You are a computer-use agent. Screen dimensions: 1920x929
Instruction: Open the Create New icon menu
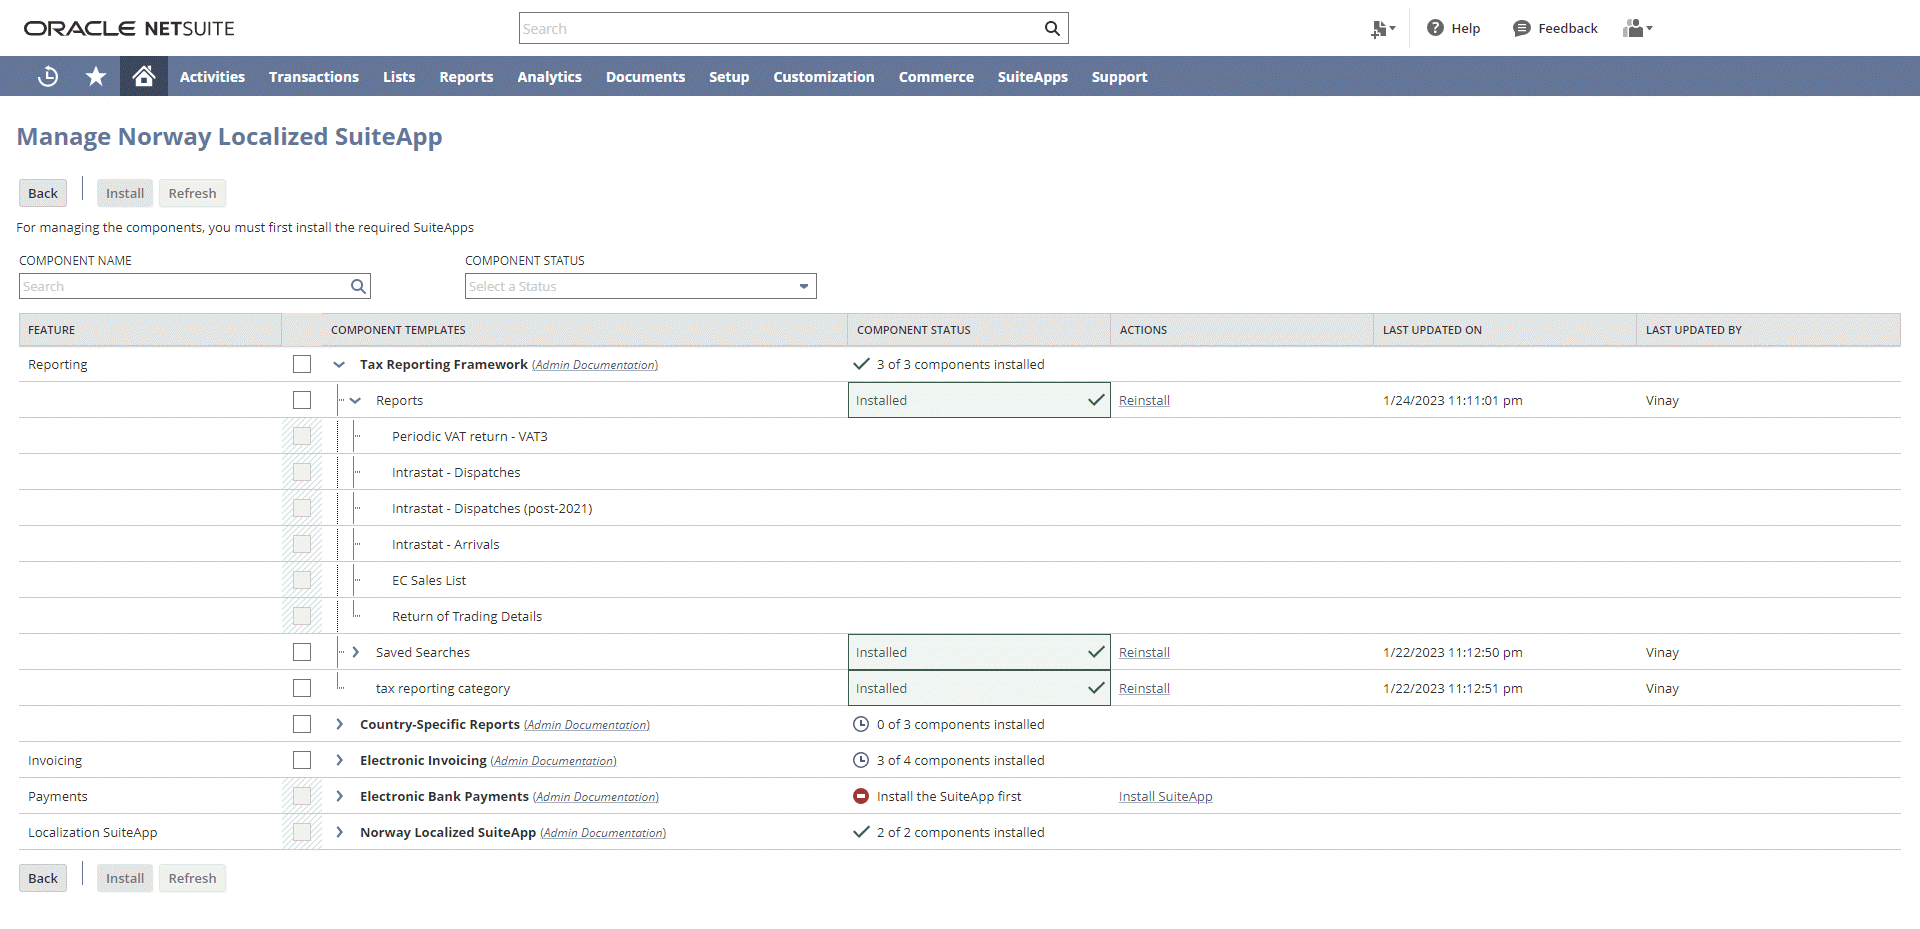[x=1383, y=29]
